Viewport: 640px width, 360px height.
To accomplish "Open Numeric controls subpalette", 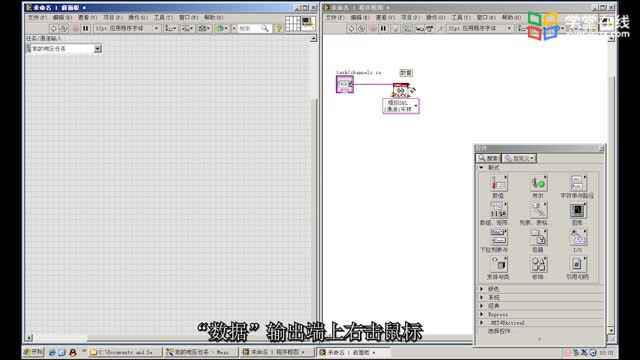I will coord(498,184).
